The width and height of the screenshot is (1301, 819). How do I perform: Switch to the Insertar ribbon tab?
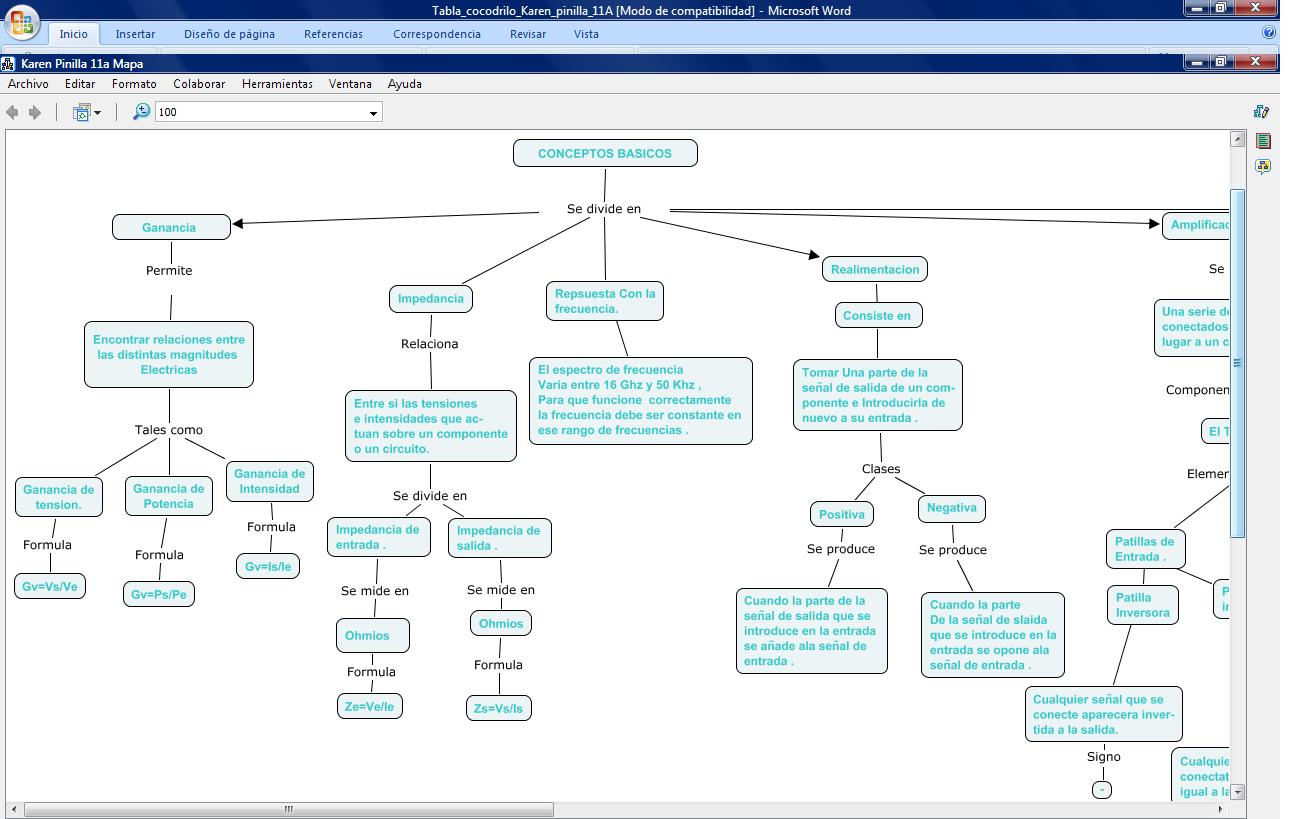(x=135, y=33)
